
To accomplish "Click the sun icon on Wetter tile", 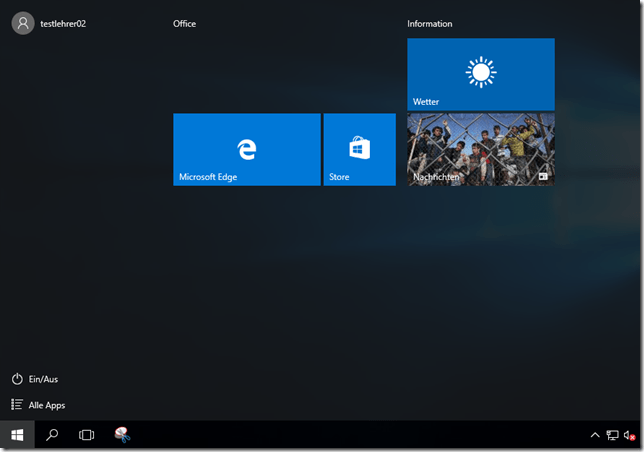I will (x=481, y=71).
